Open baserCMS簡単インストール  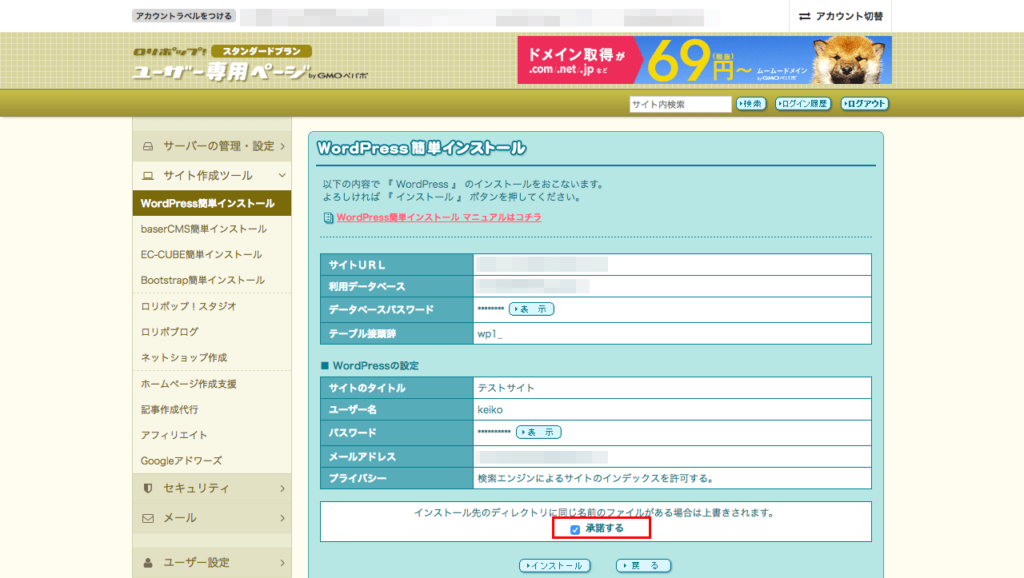(204, 229)
